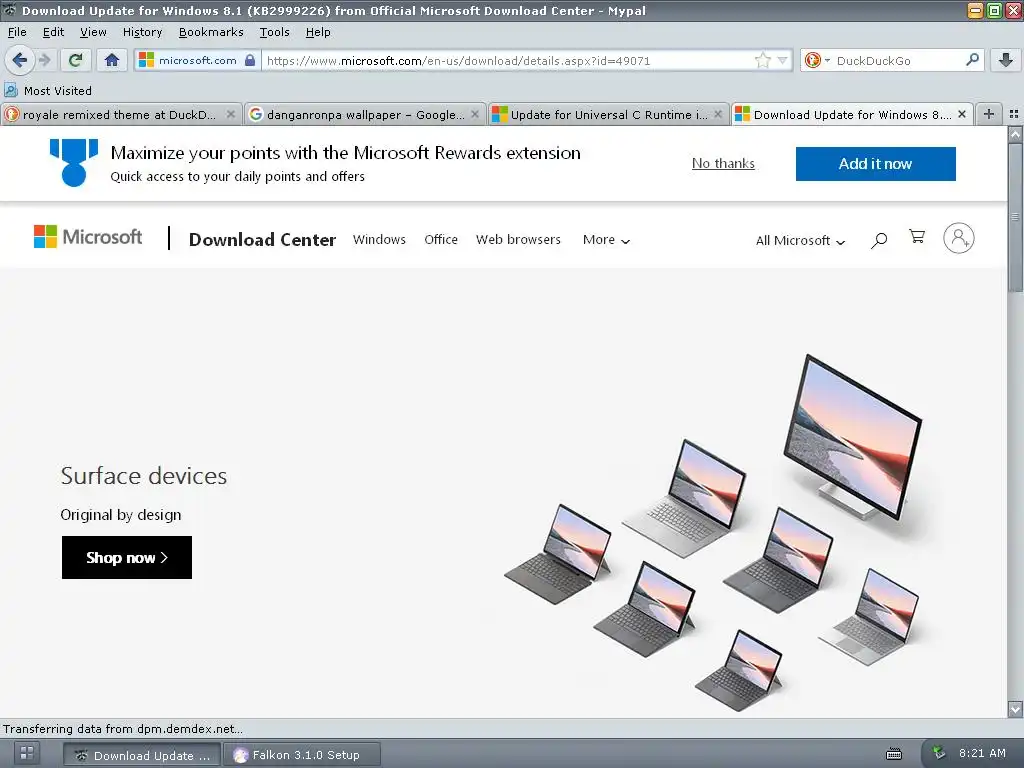Reload the current page

(75, 60)
